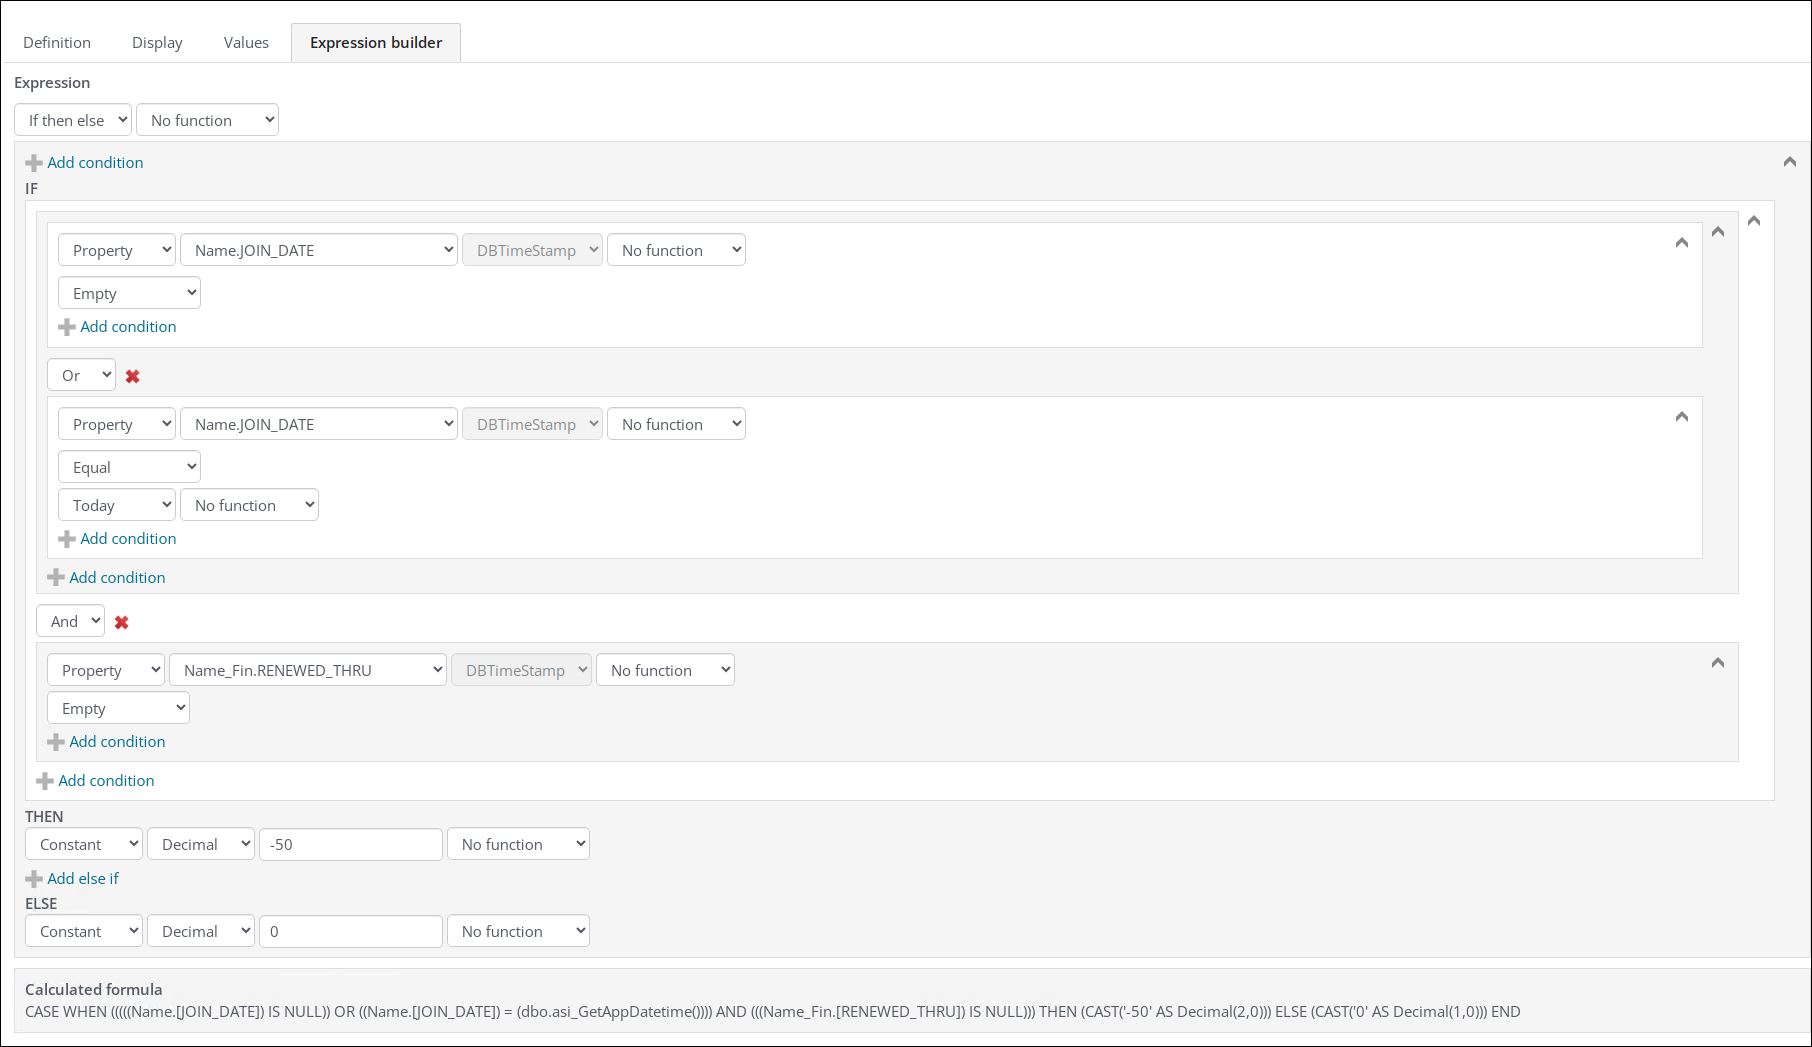1812x1047 pixels.
Task: Click the ELSE value field containing 0
Action: coord(350,931)
